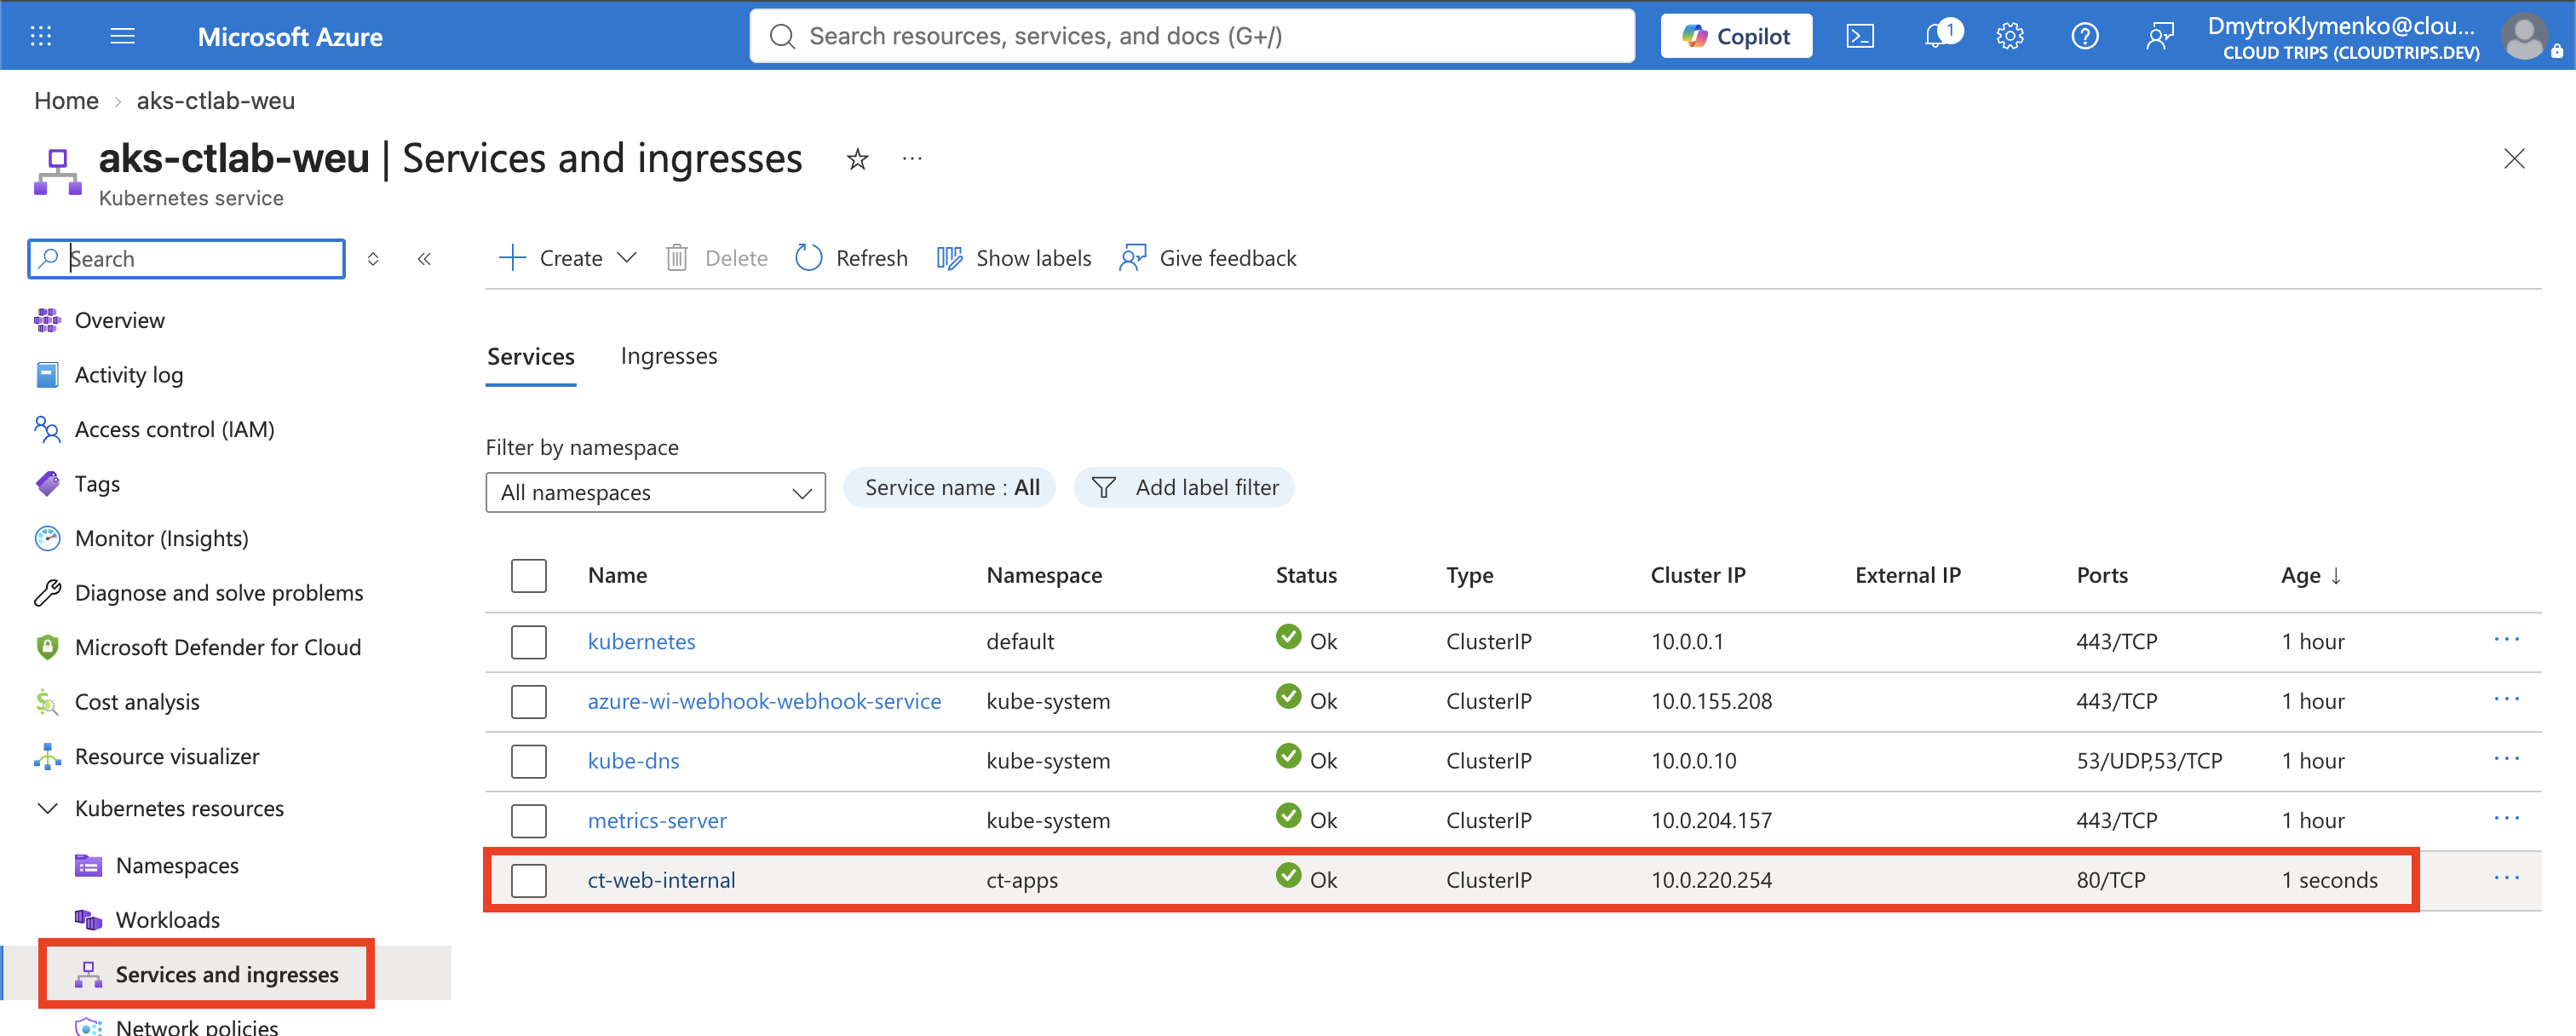Open the more options ellipsis beside the title
The height and width of the screenshot is (1036, 2576).
[911, 159]
